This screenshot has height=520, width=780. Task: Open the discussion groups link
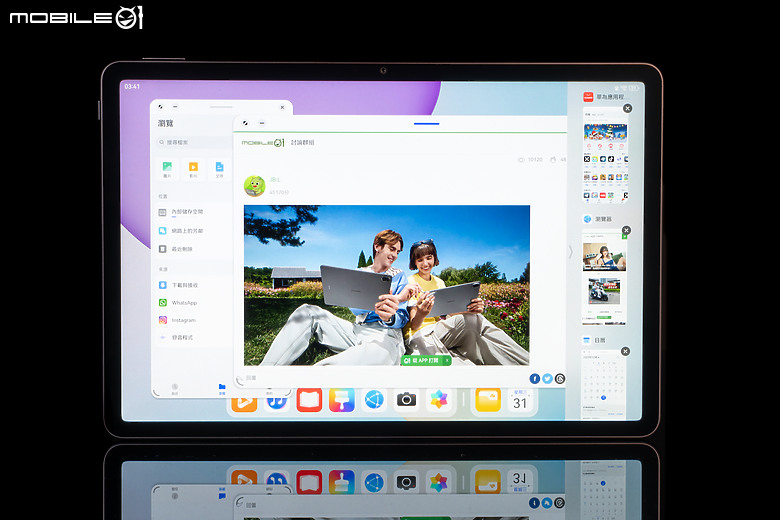[x=302, y=142]
